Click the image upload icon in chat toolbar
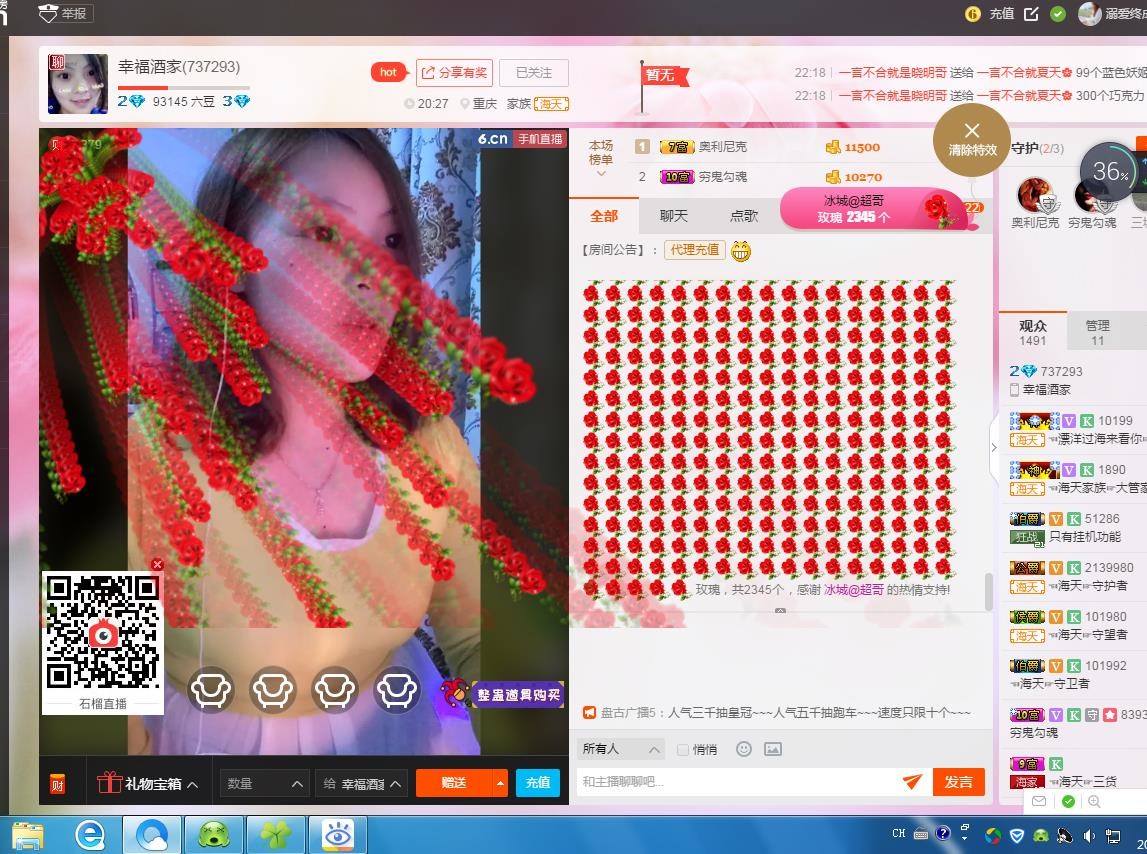1147x854 pixels. point(772,749)
